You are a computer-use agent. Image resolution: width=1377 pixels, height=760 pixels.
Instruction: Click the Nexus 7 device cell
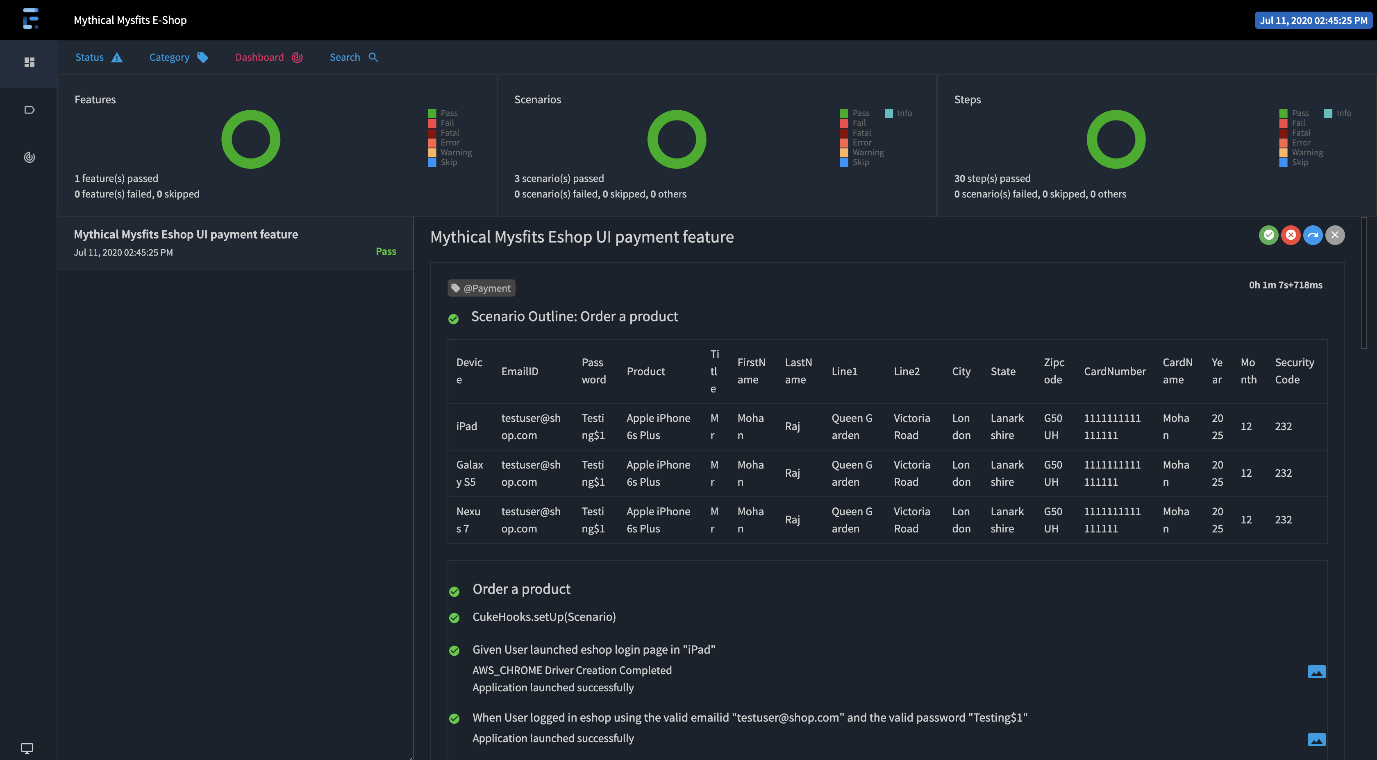coord(469,520)
